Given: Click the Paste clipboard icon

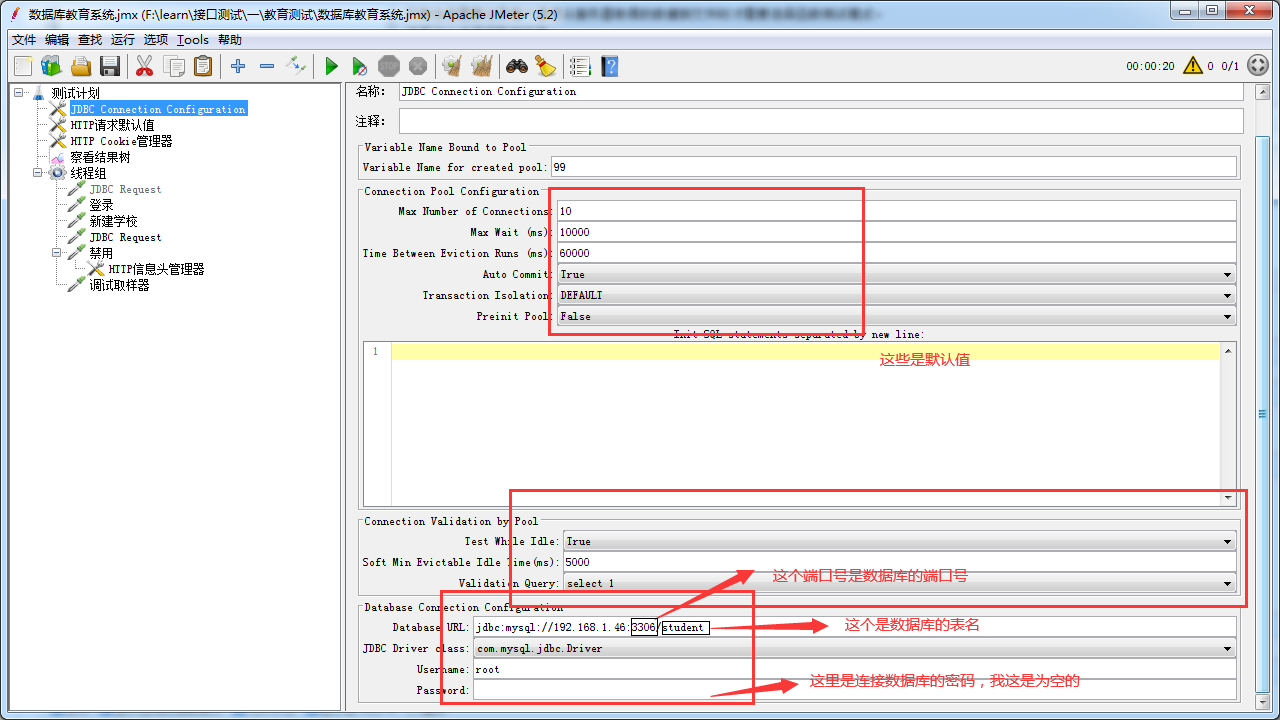Looking at the screenshot, I should (x=203, y=66).
